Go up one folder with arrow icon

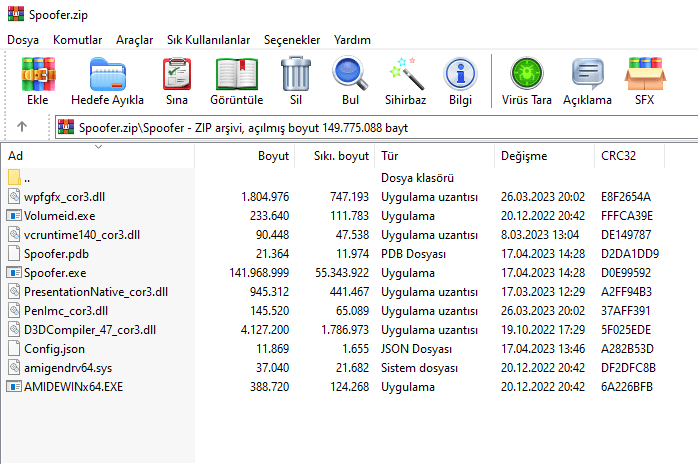pyautogui.click(x=22, y=127)
